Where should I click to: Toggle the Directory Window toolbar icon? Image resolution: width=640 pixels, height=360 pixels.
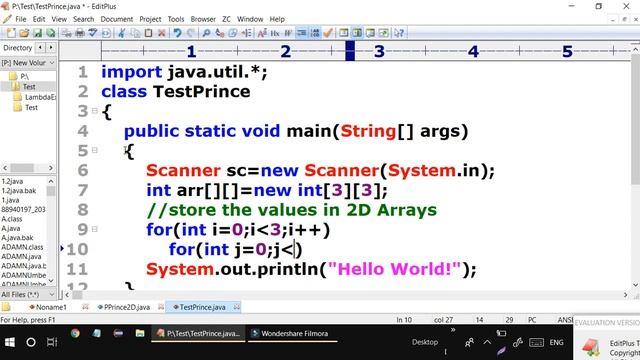tap(344, 33)
